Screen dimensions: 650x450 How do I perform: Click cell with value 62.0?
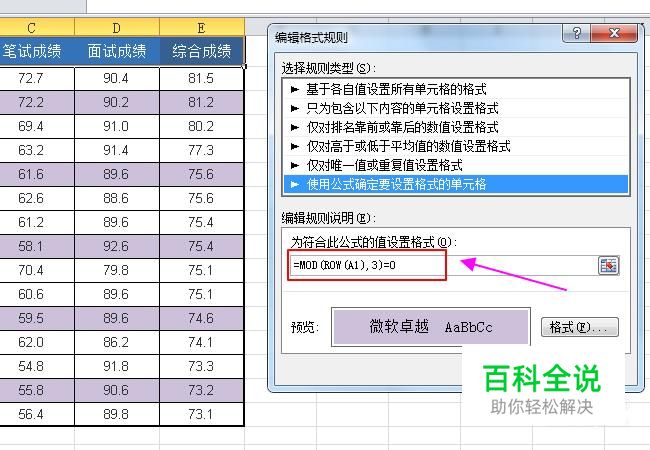click(x=36, y=343)
